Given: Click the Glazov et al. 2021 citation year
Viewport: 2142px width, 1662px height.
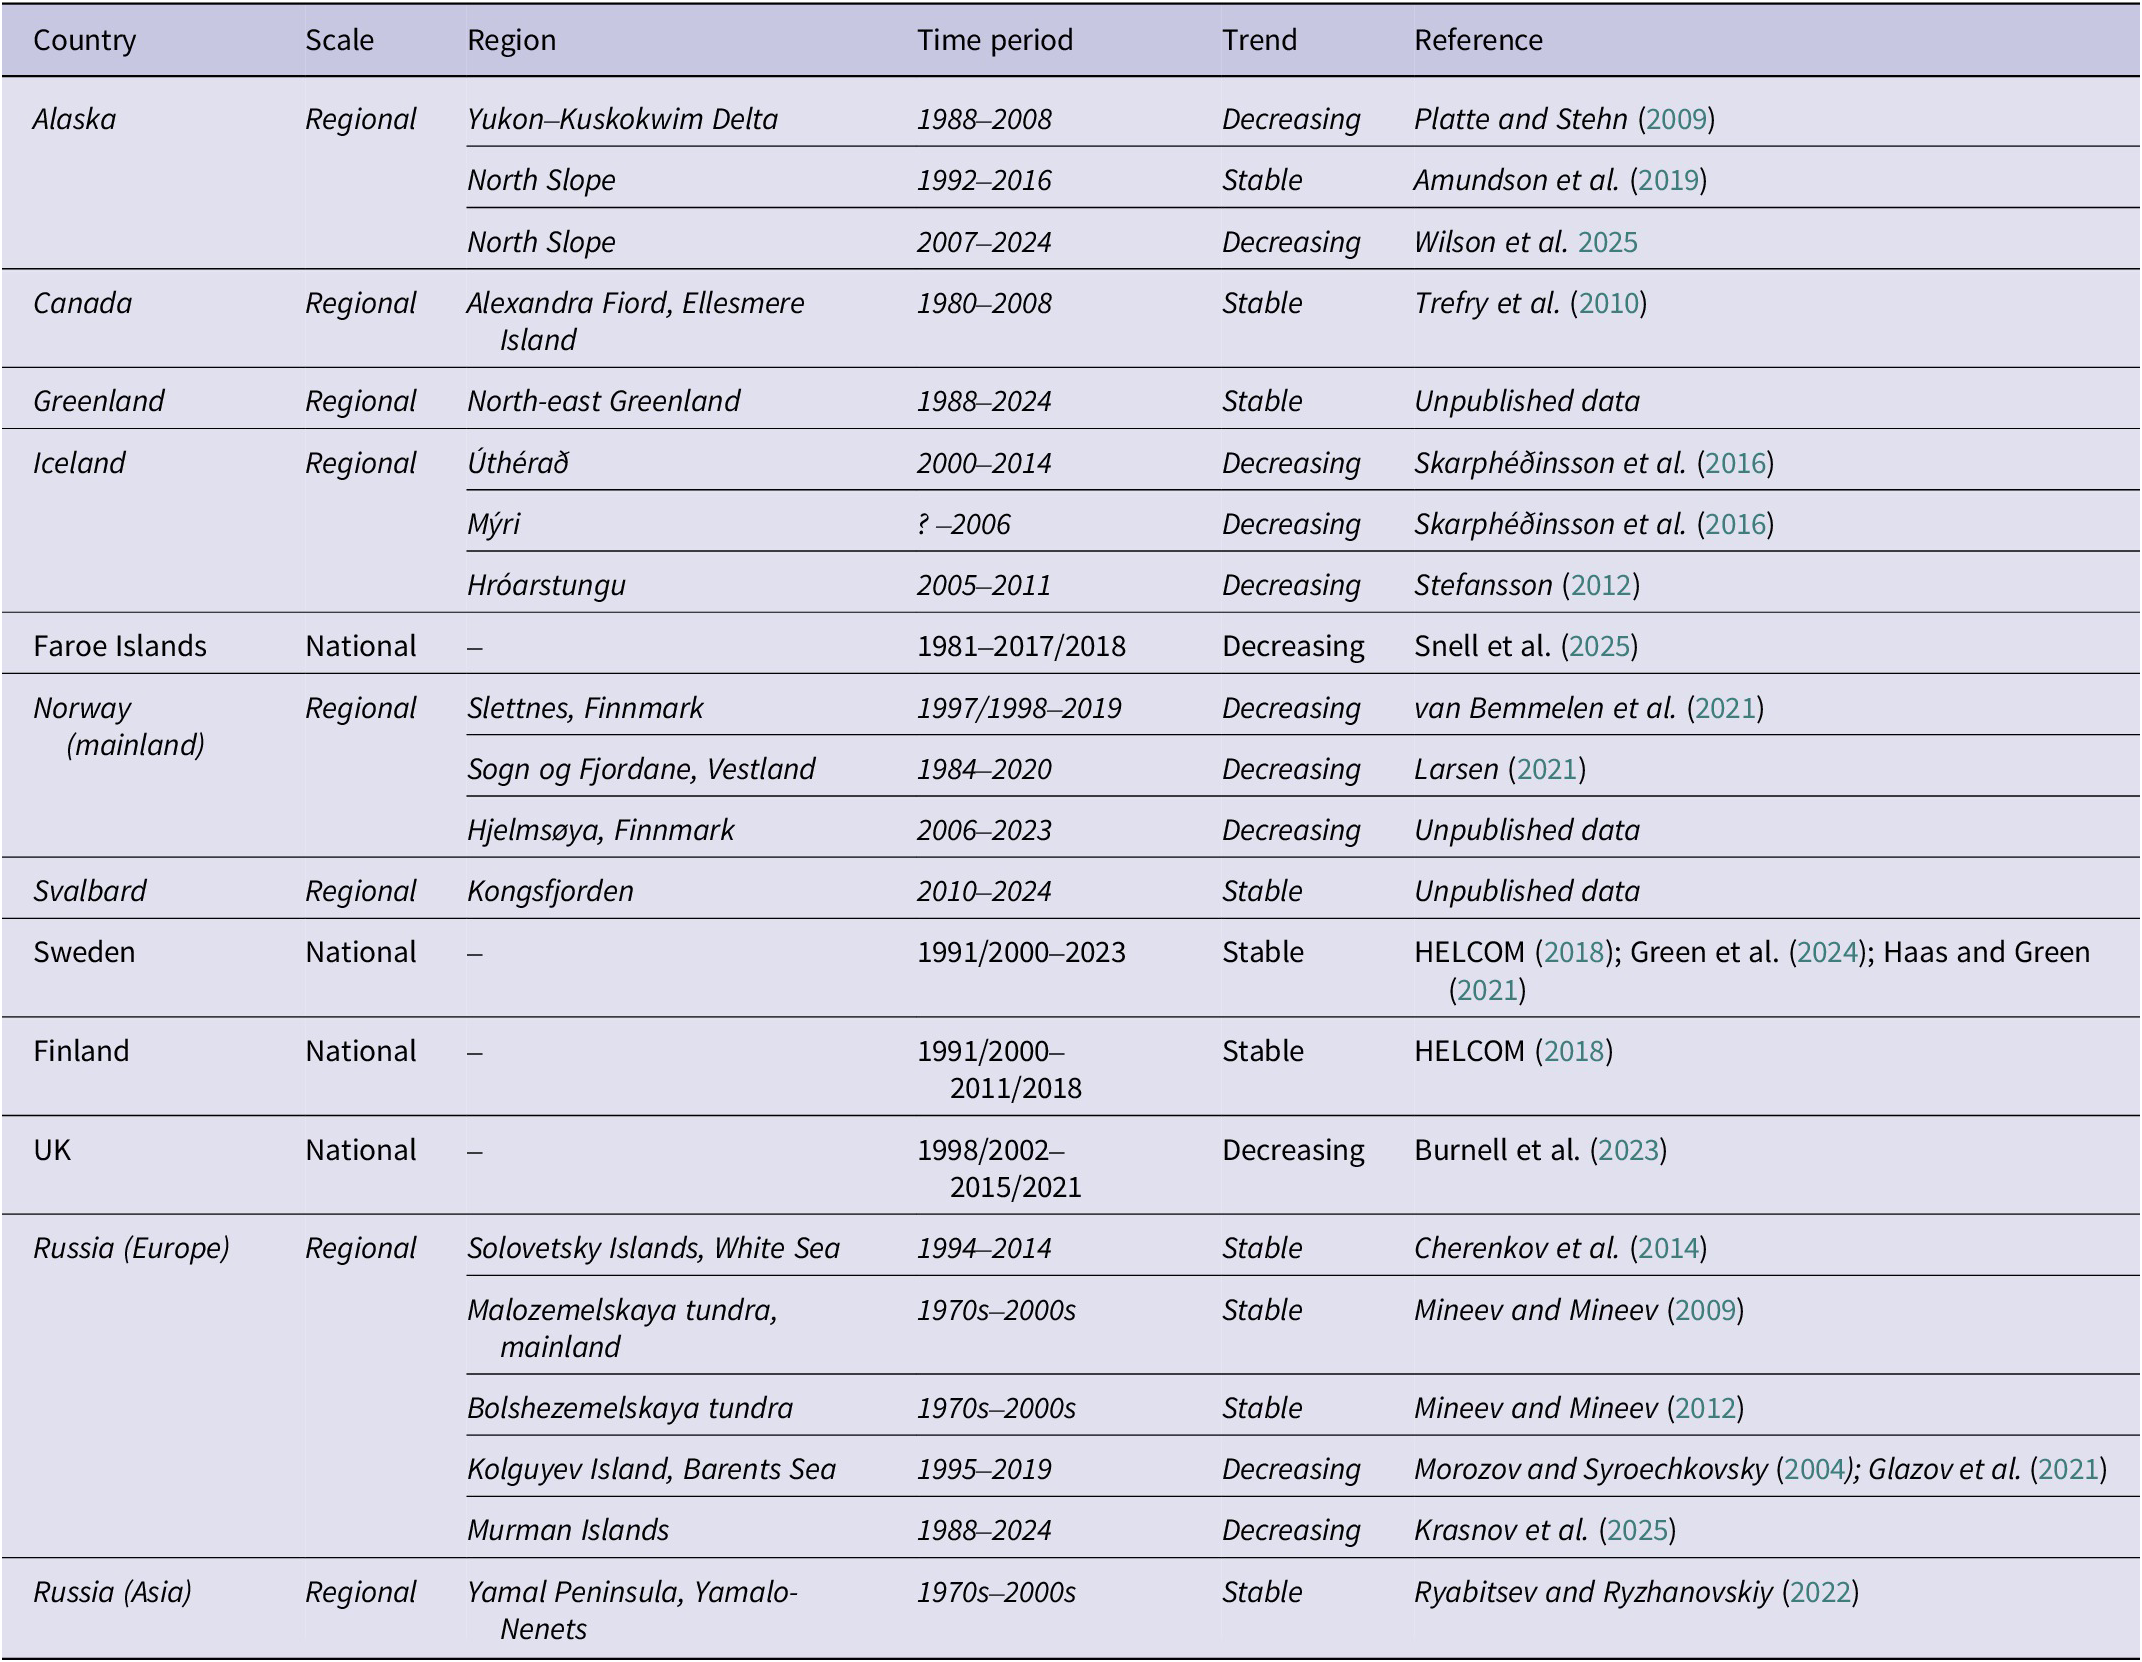Looking at the screenshot, I should [x=2068, y=1469].
